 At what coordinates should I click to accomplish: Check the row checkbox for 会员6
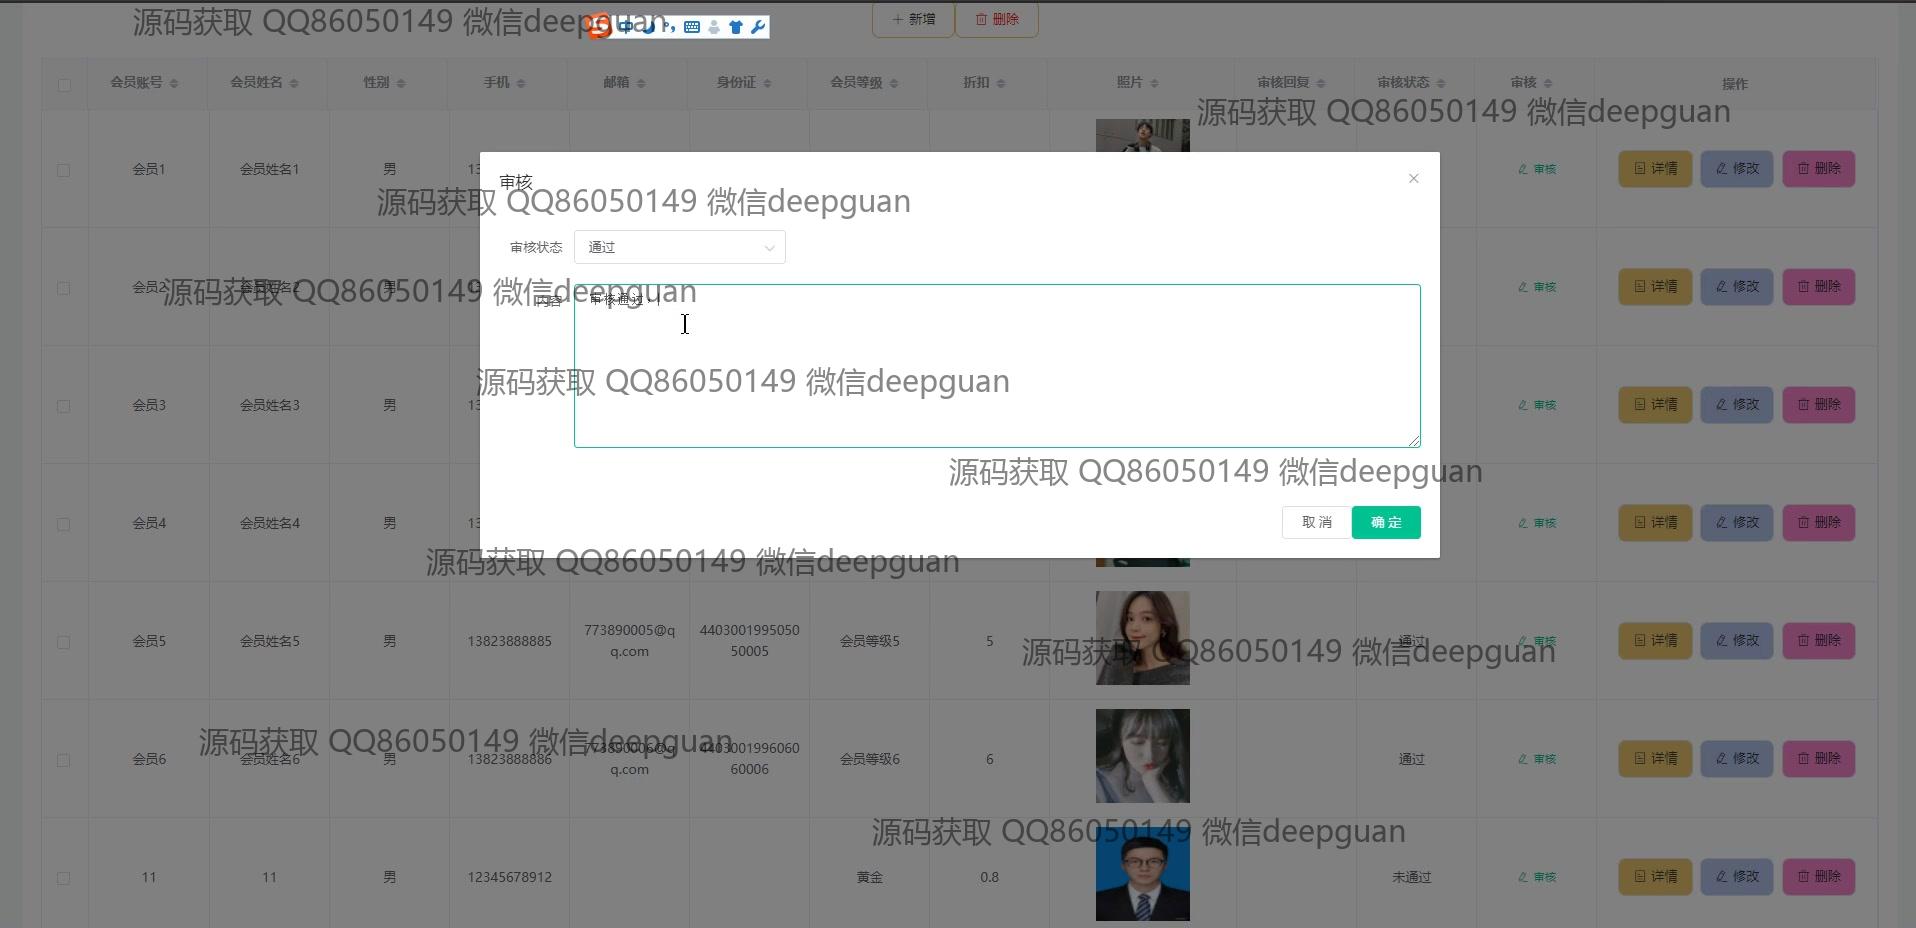(64, 760)
